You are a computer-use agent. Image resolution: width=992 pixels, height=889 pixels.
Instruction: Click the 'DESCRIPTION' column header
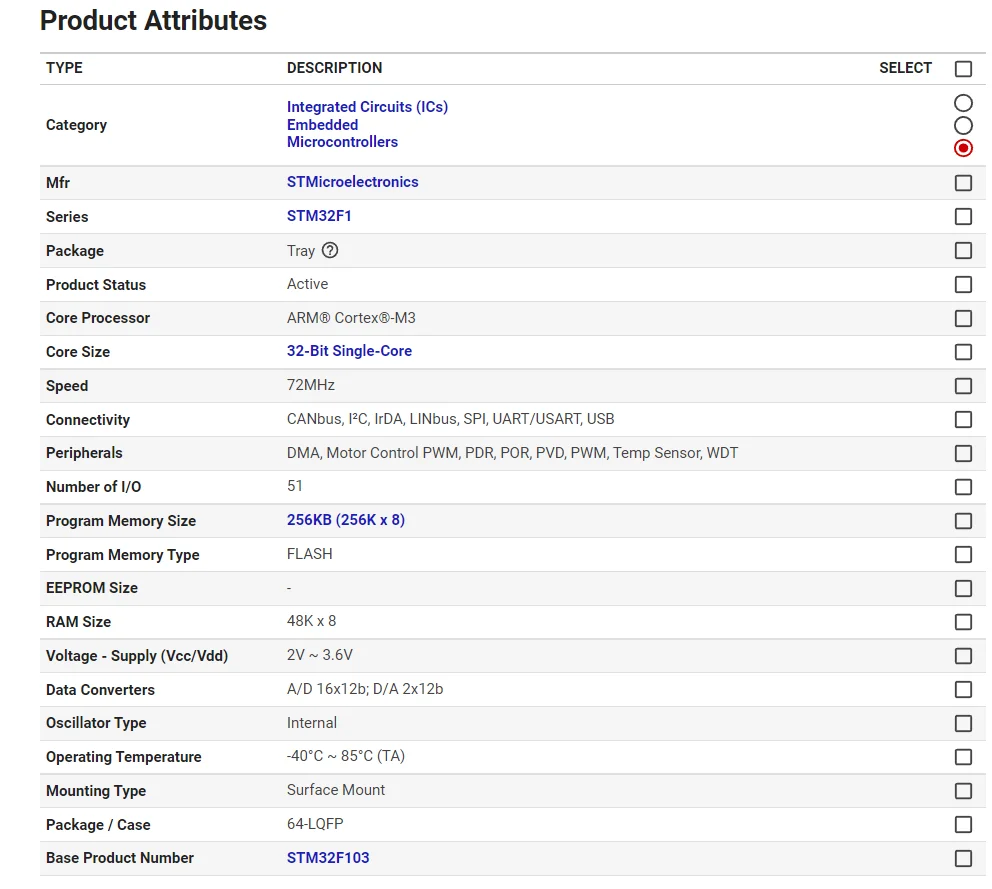click(x=335, y=68)
